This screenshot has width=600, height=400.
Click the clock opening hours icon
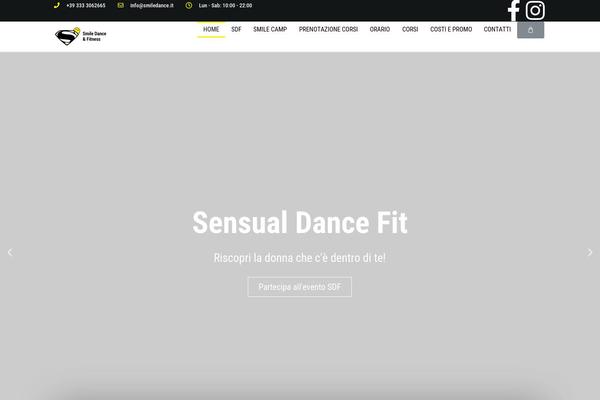click(189, 5)
